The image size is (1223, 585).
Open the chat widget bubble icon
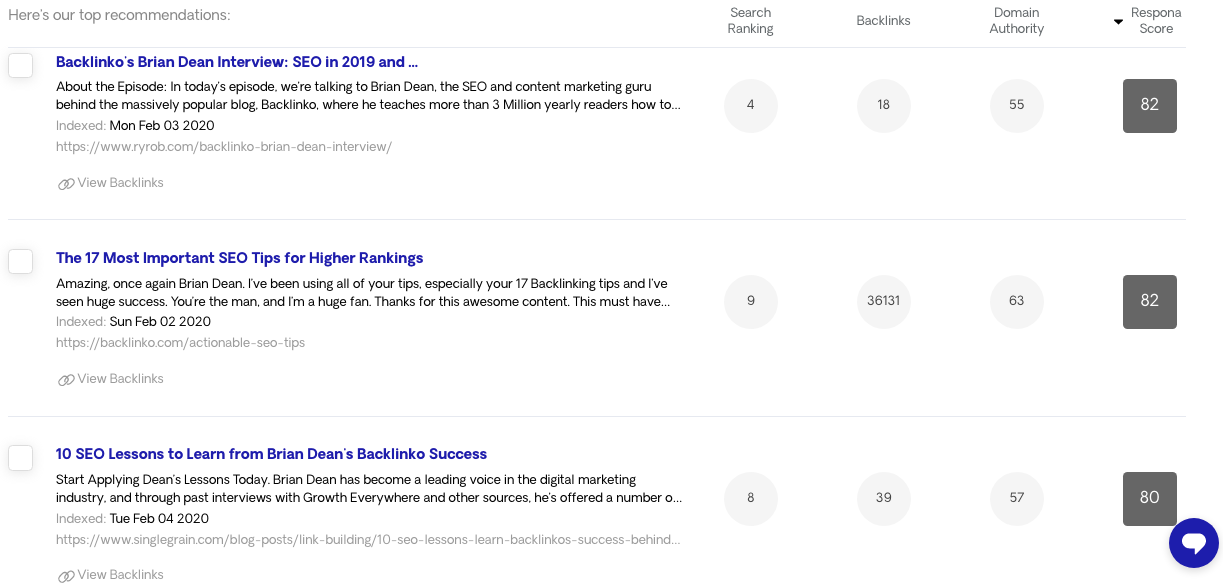click(1194, 543)
